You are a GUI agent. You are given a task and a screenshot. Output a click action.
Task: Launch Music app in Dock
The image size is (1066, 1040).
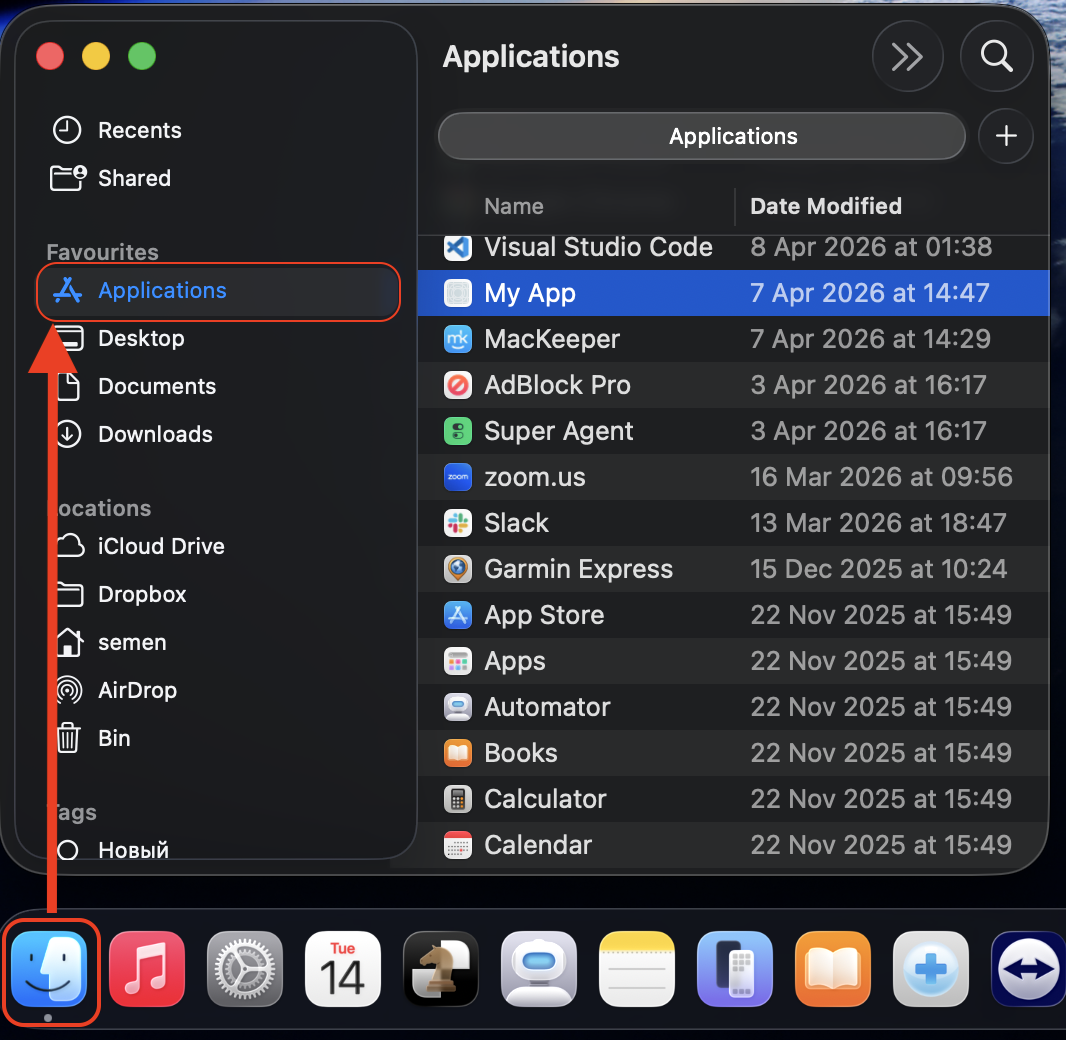click(x=147, y=969)
